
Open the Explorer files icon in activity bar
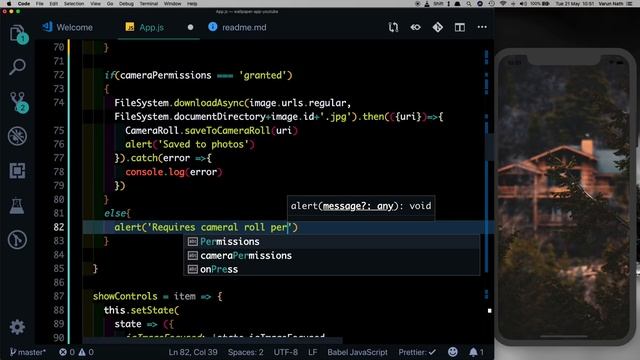tap(18, 33)
